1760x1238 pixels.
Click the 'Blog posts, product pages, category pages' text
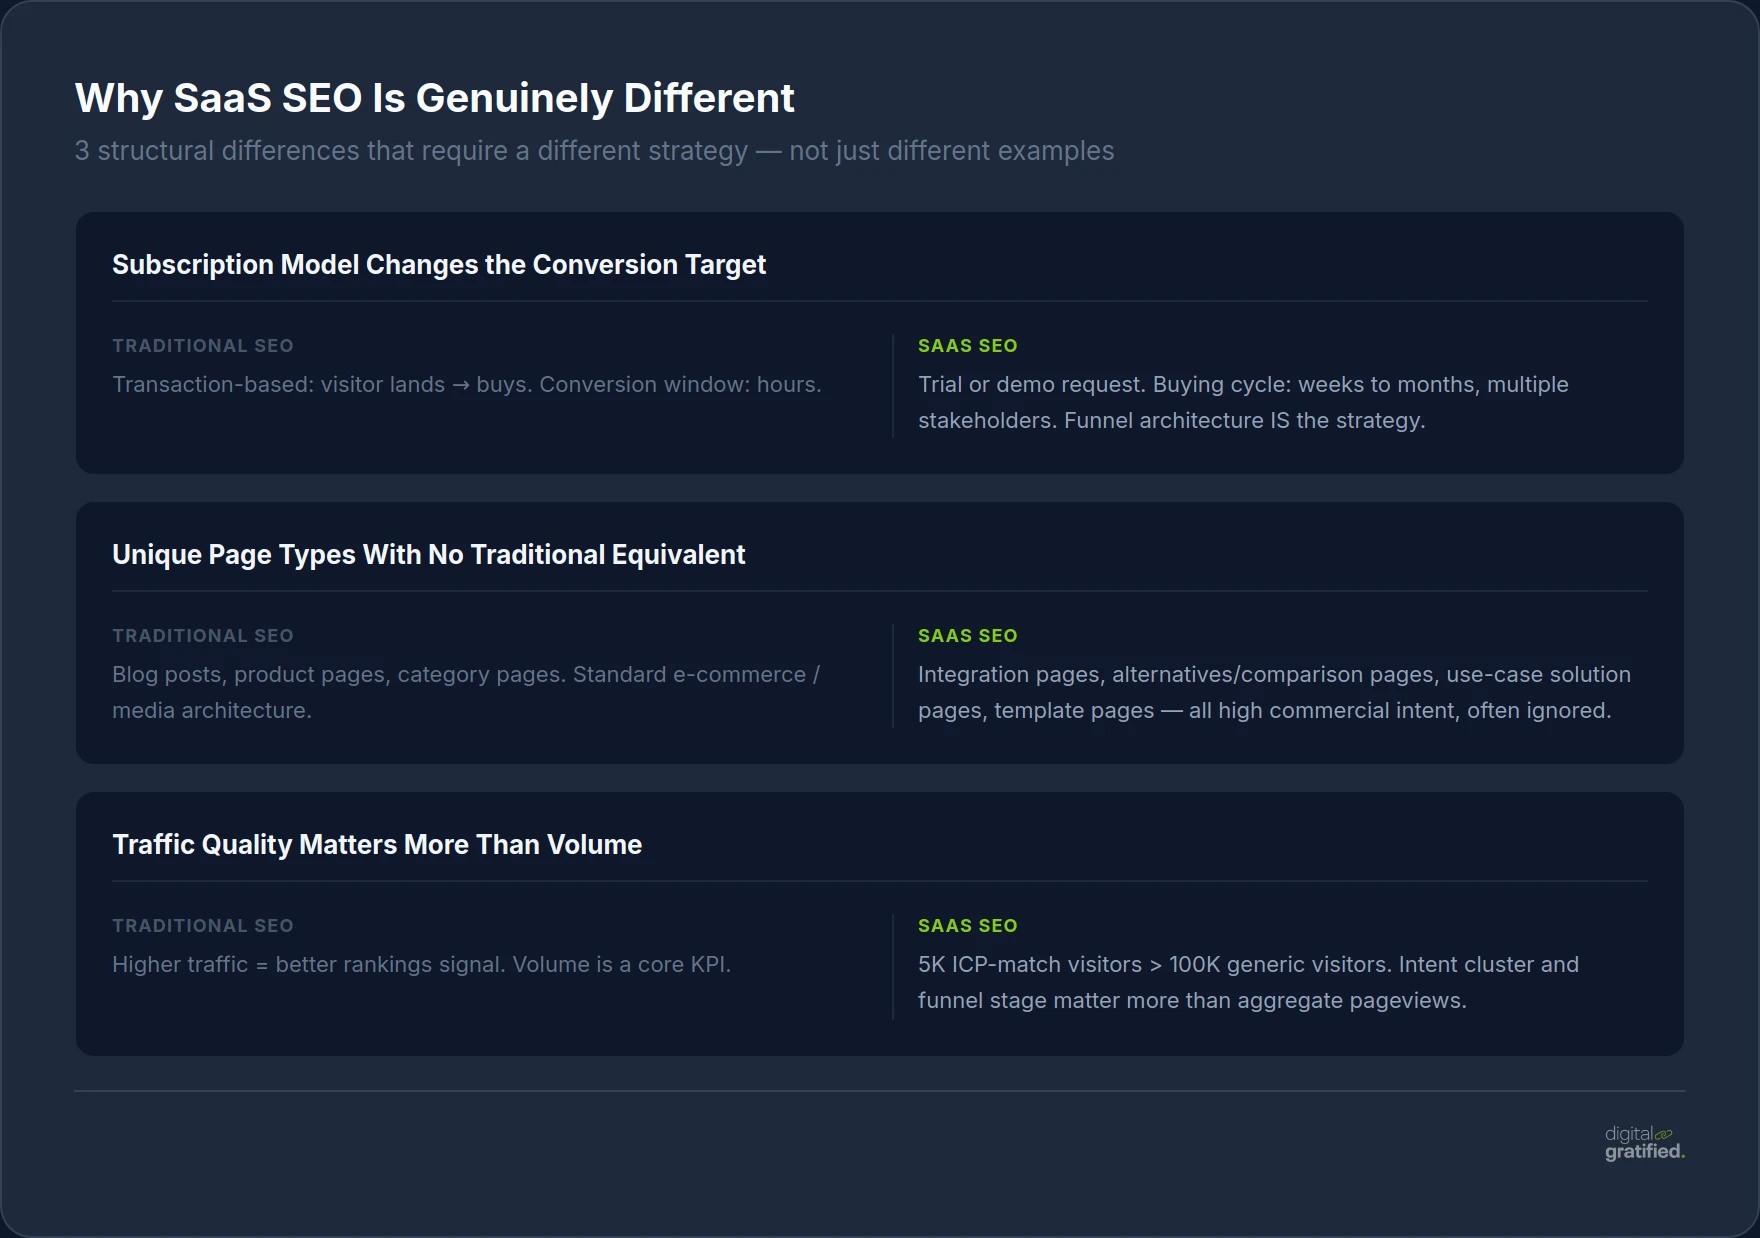click(x=466, y=693)
